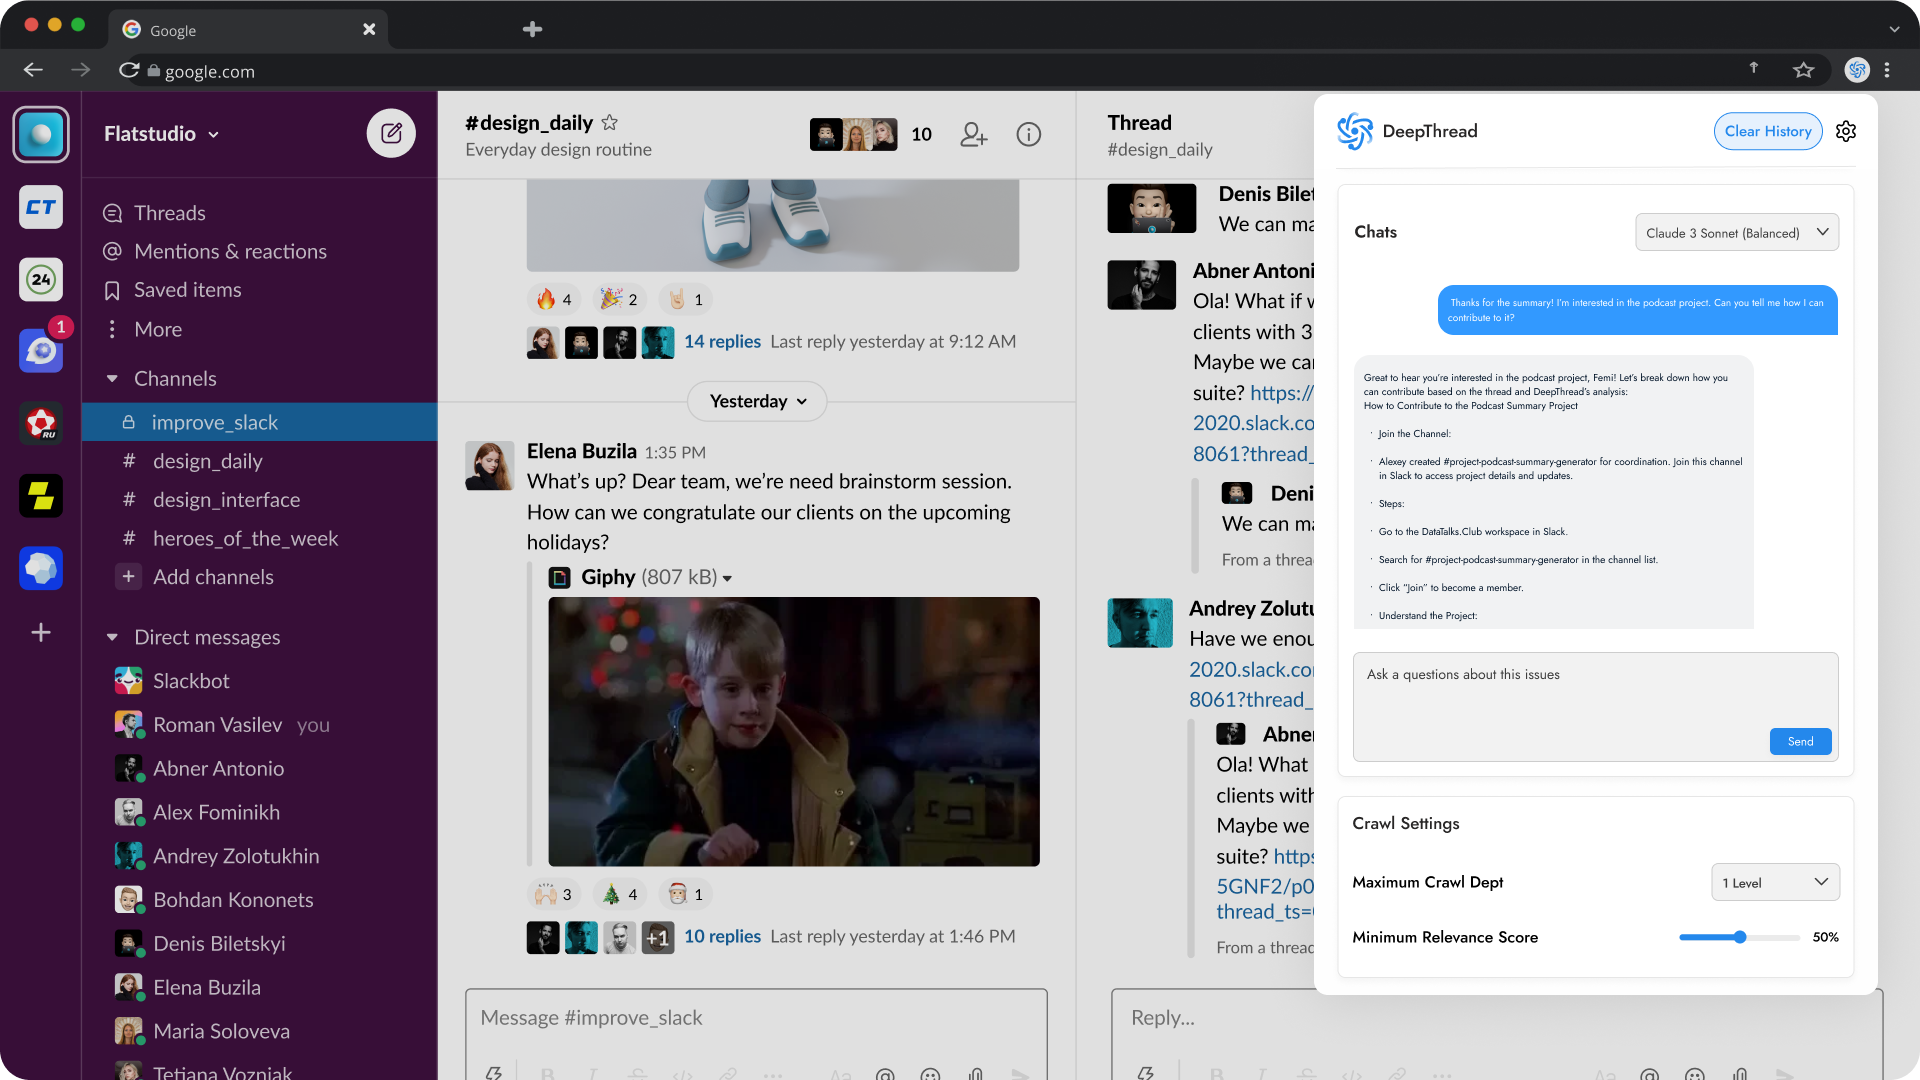The image size is (1920, 1080).
Task: Select the Flatstudio workspace icon
Action: click(41, 134)
